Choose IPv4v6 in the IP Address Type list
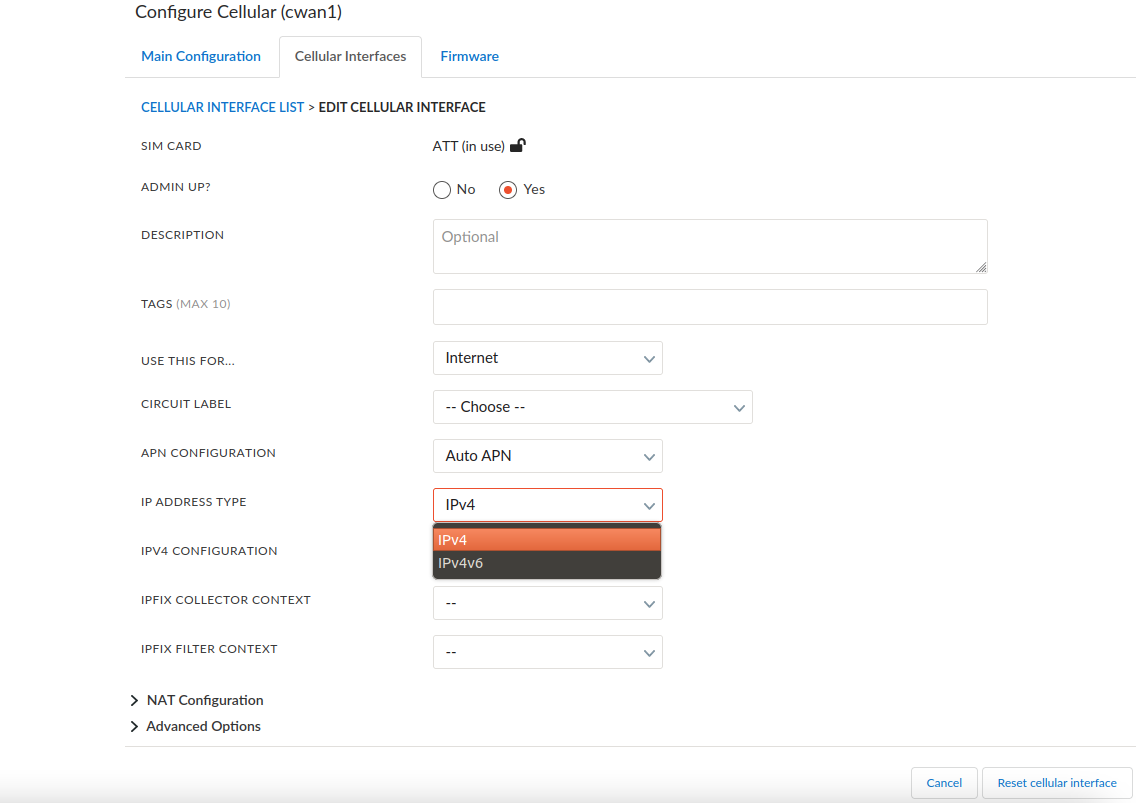This screenshot has height=803, width=1136. pos(547,562)
